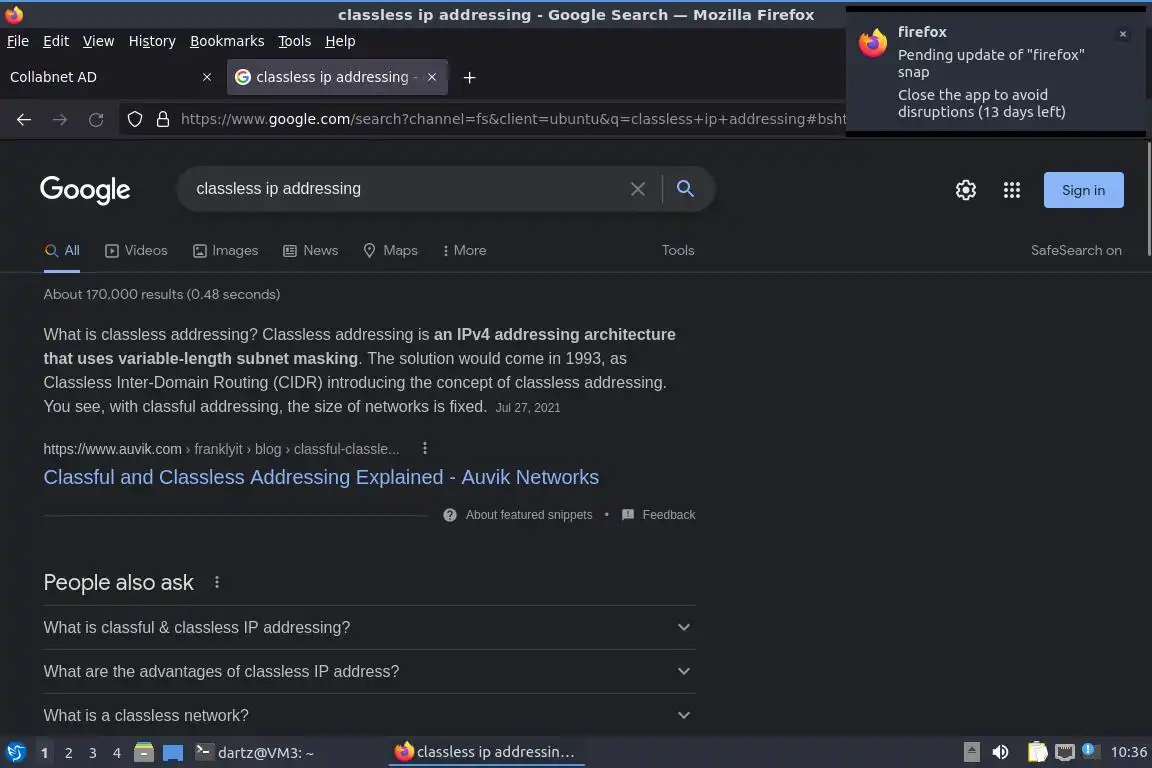Click the browser forward arrow
The image size is (1152, 768).
60,119
